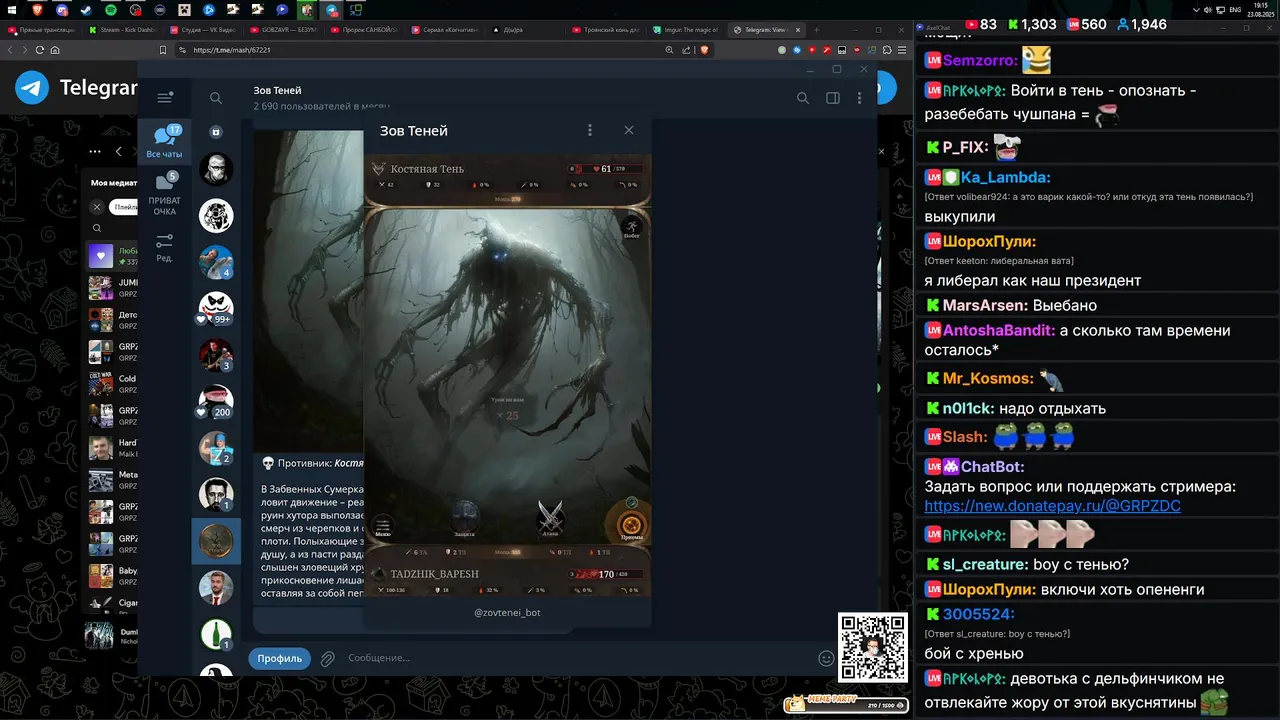This screenshot has width=1280, height=720.
Task: Close the Зов Теней mini app
Action: point(629,130)
